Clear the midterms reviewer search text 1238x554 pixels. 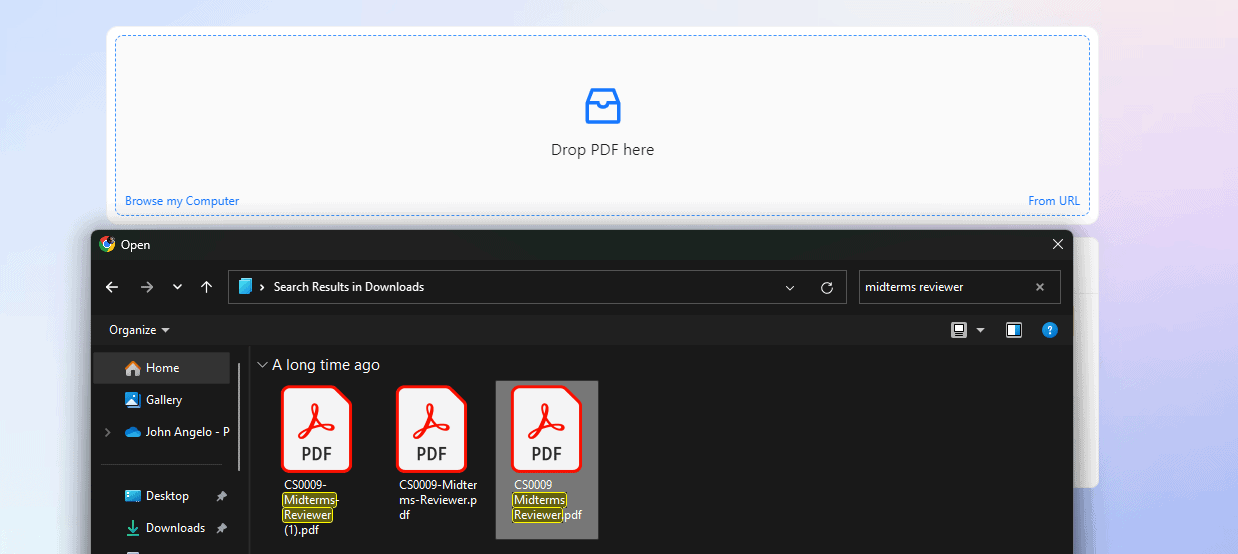[1040, 287]
